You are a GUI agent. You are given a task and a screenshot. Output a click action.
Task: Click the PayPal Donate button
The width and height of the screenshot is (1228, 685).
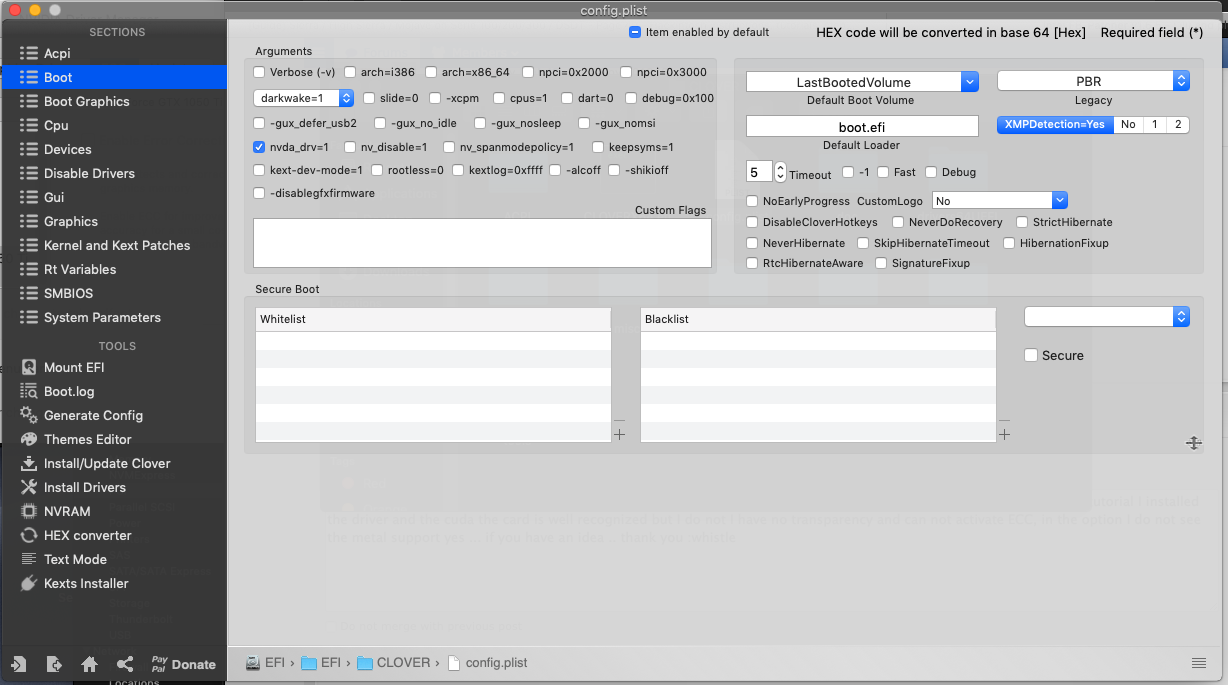183,664
